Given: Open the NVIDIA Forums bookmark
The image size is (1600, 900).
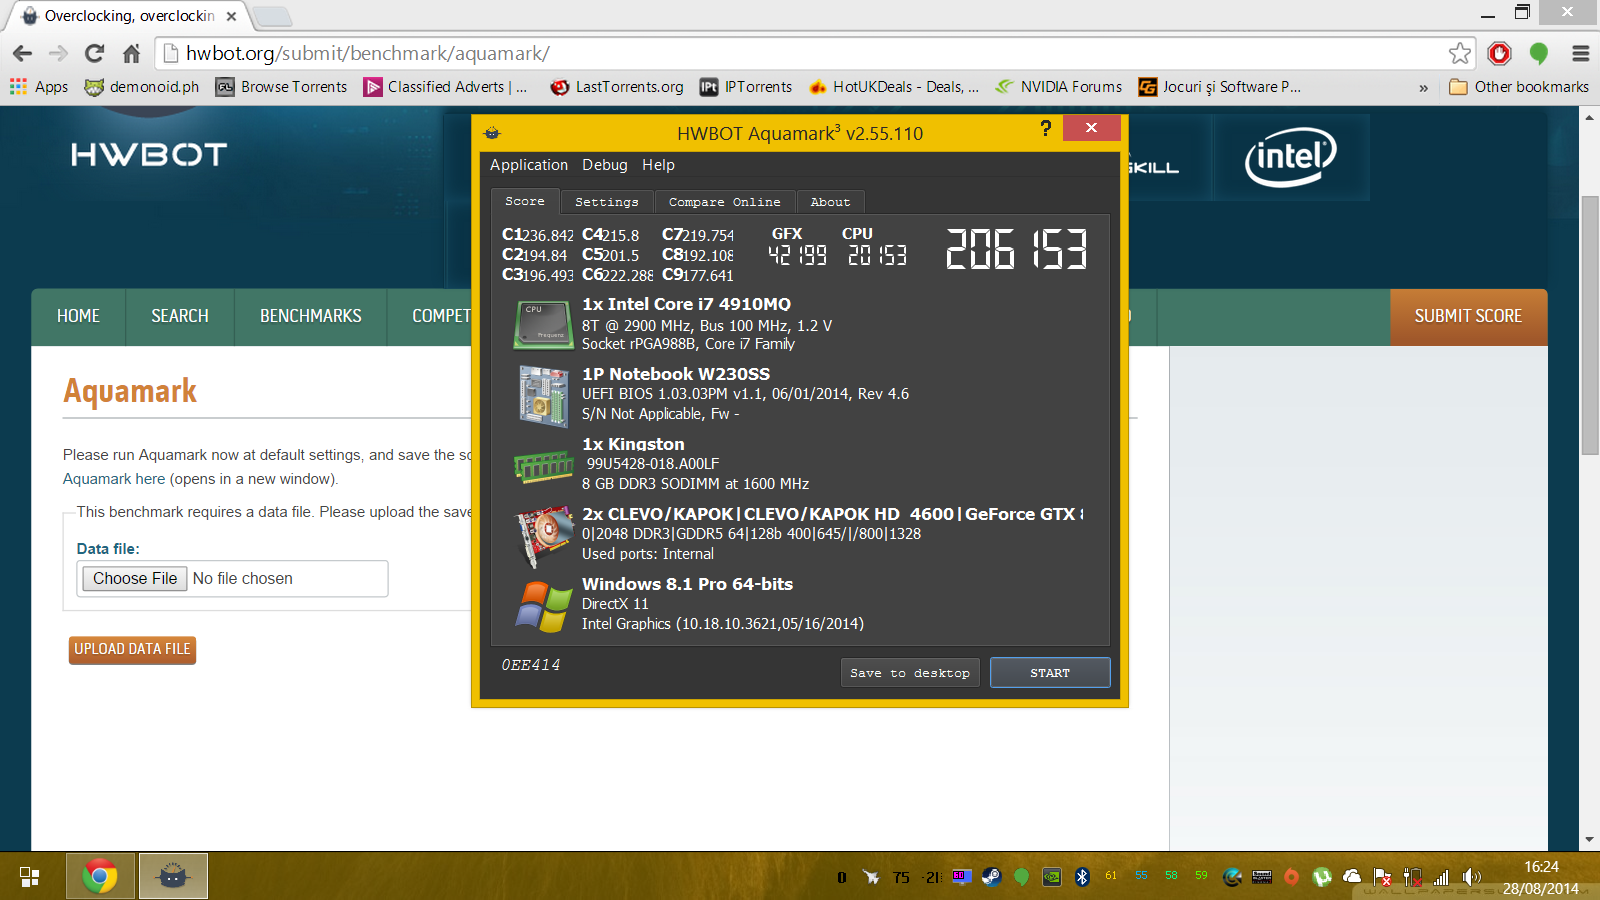Looking at the screenshot, I should 1058,87.
